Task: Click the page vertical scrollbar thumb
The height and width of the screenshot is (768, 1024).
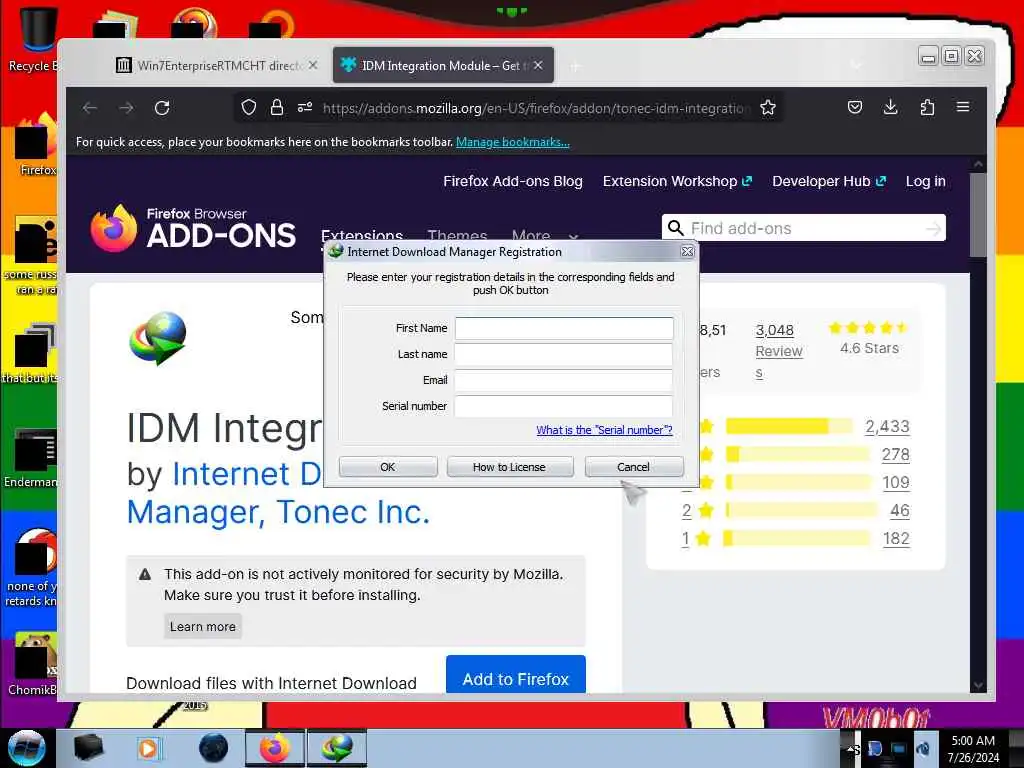Action: click(x=978, y=214)
